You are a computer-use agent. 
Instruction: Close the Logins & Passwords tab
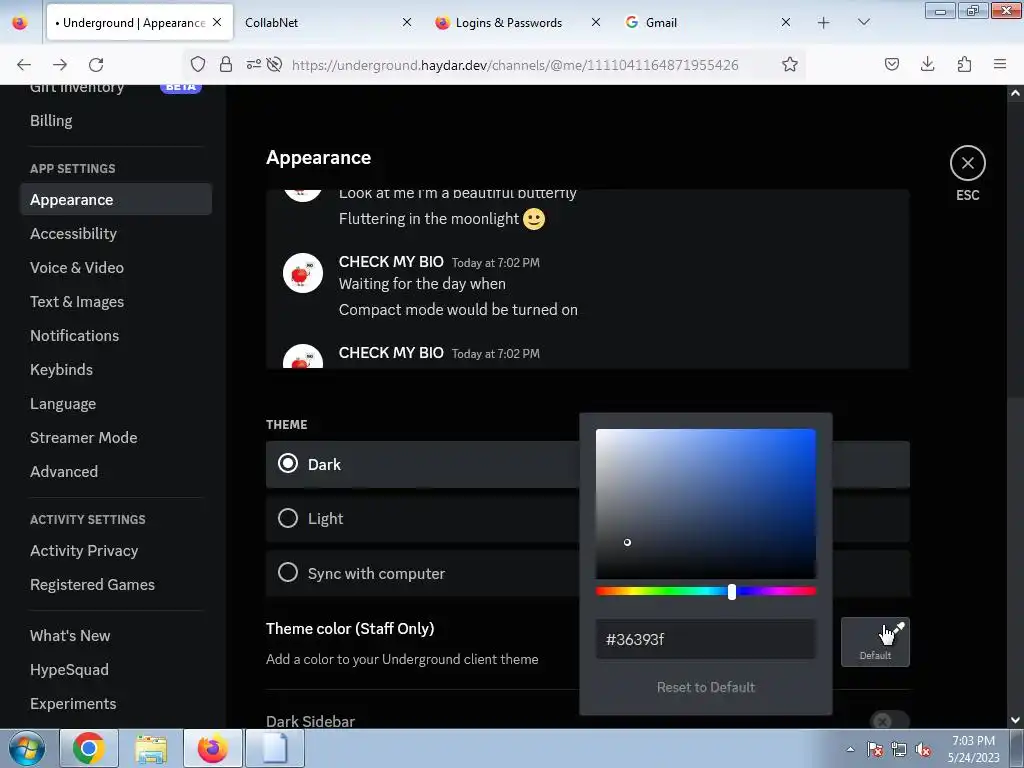[x=596, y=22]
